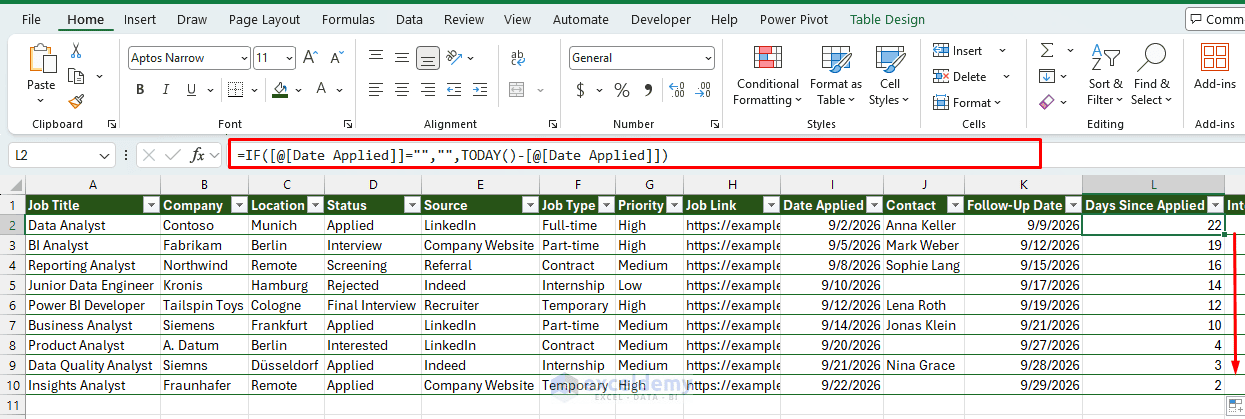Open Sort & Filter menu
This screenshot has height=419, width=1245.
(x=1106, y=76)
